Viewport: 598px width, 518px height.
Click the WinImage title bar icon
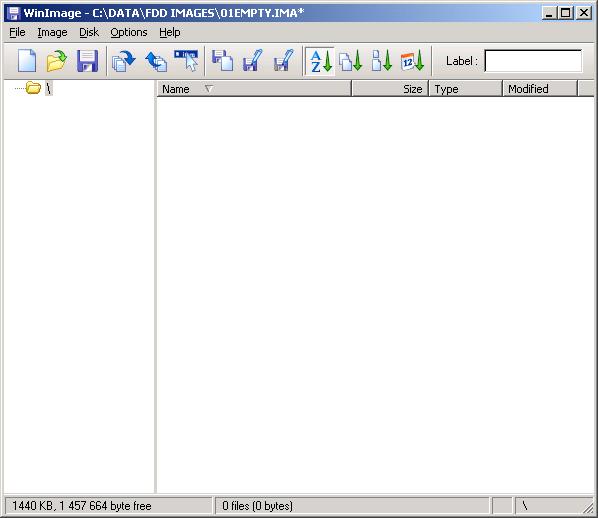(14, 13)
